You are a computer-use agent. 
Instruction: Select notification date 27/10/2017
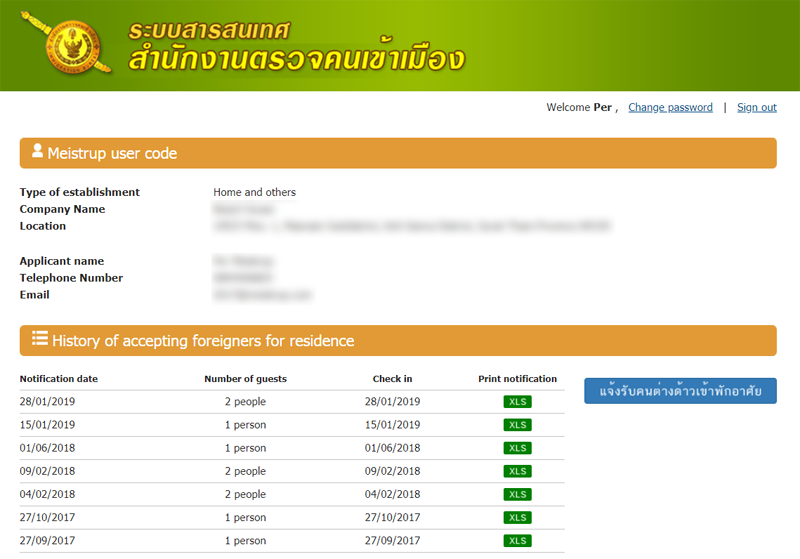point(47,517)
